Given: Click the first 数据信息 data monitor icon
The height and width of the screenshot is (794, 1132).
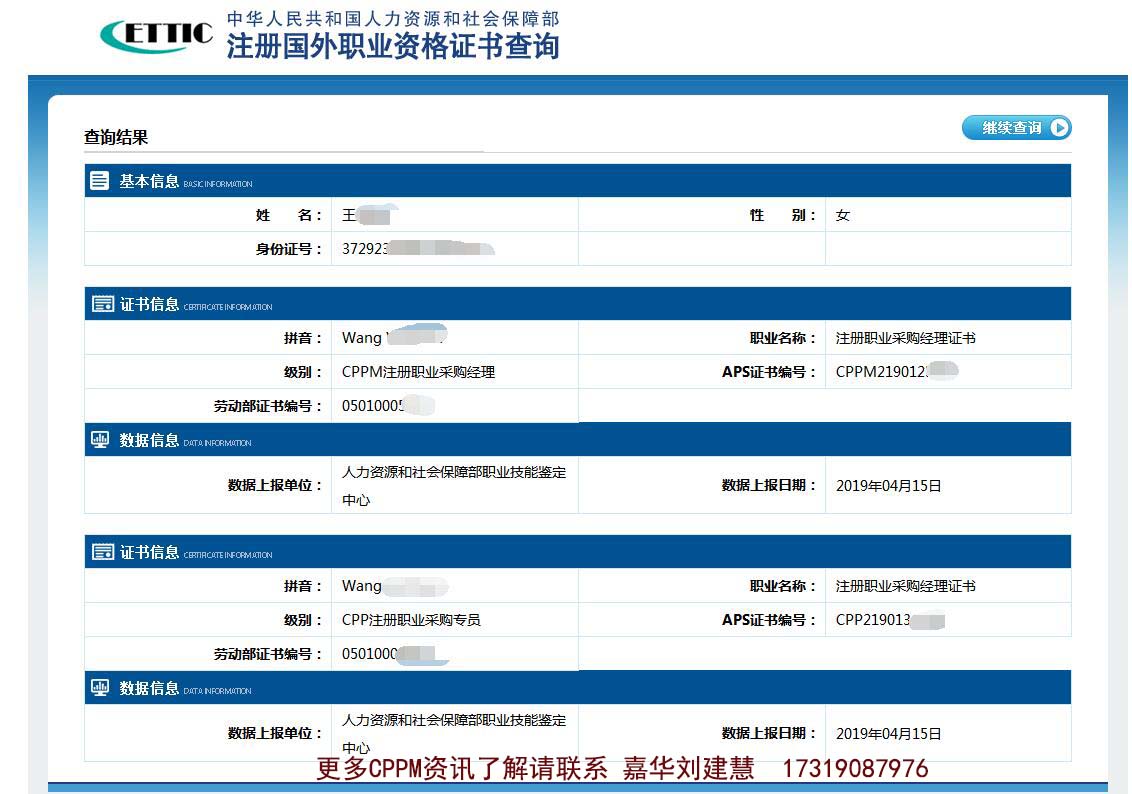Looking at the screenshot, I should 100,438.
